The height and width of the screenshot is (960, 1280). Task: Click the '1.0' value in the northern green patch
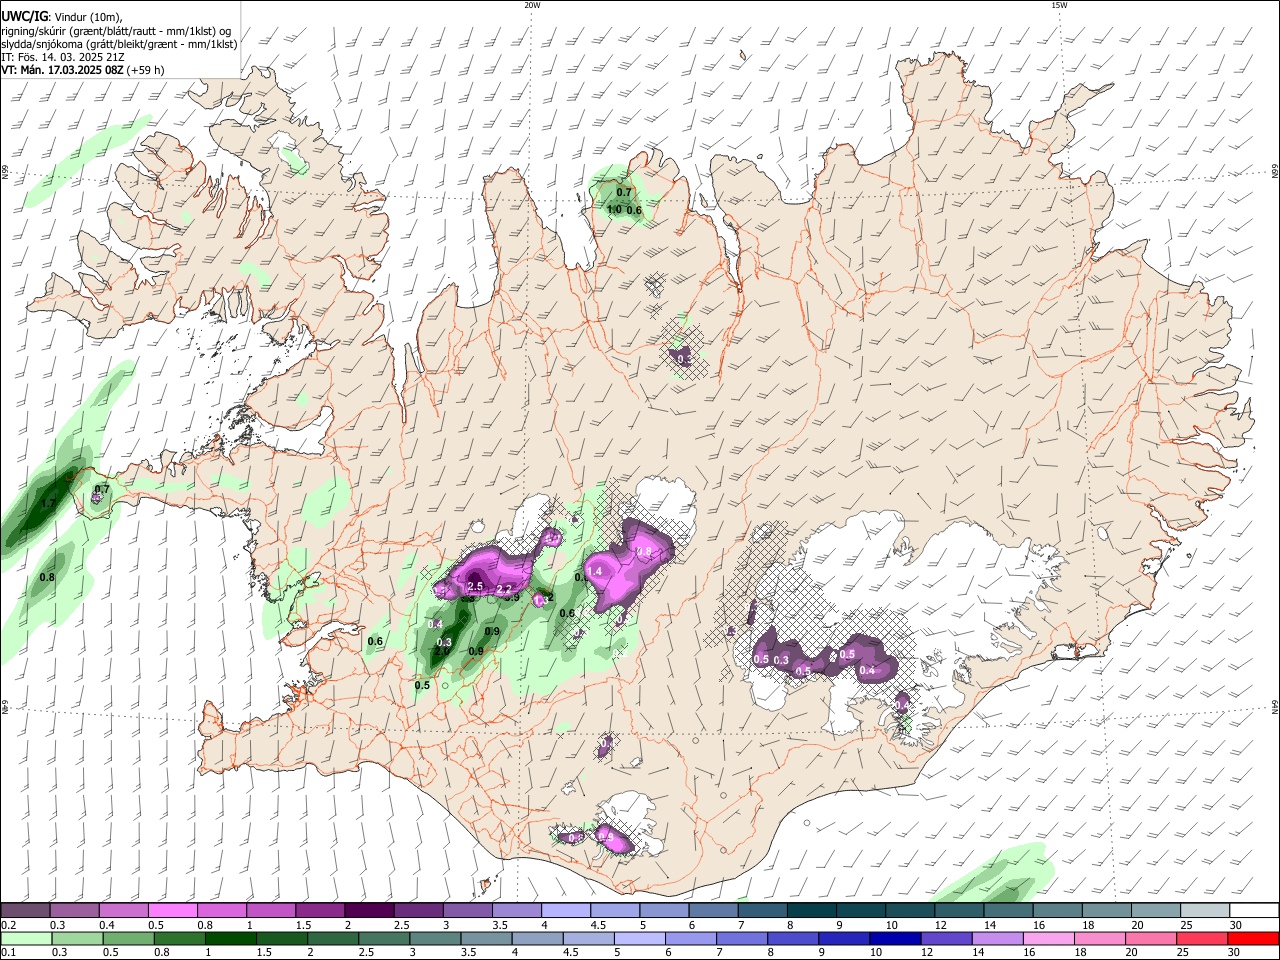[614, 210]
